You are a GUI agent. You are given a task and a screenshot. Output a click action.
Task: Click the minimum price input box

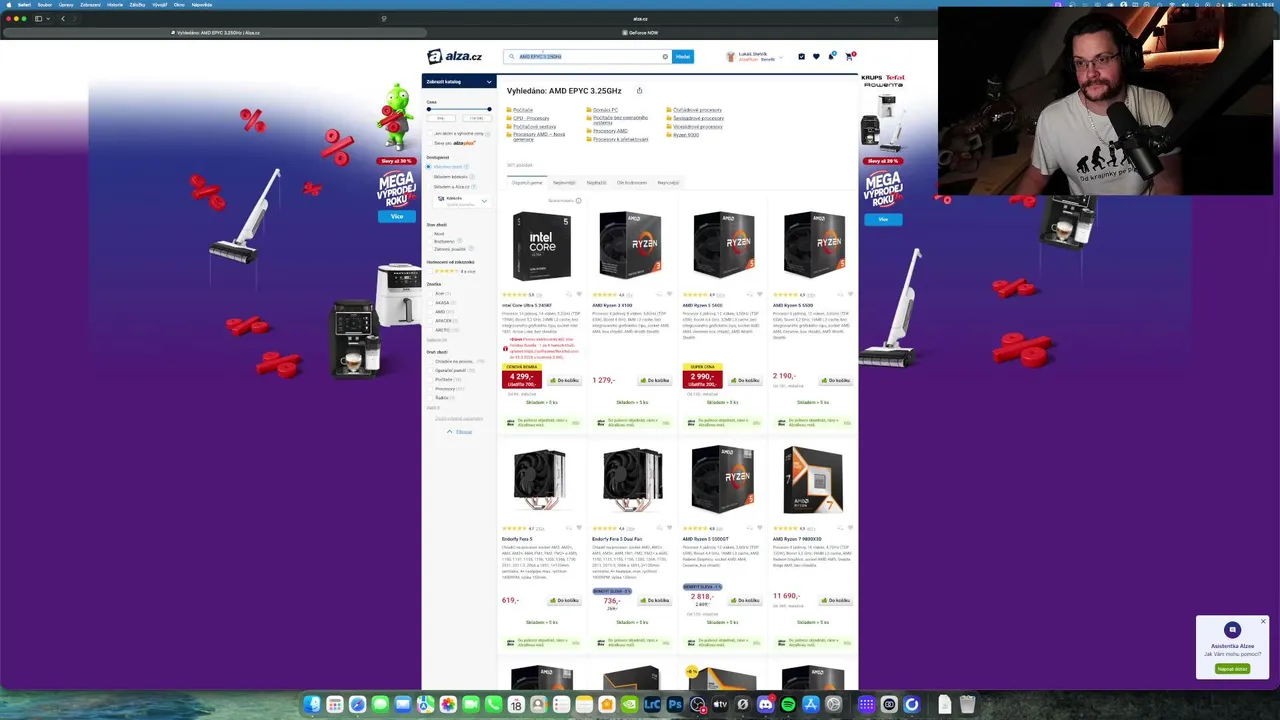[x=441, y=118]
